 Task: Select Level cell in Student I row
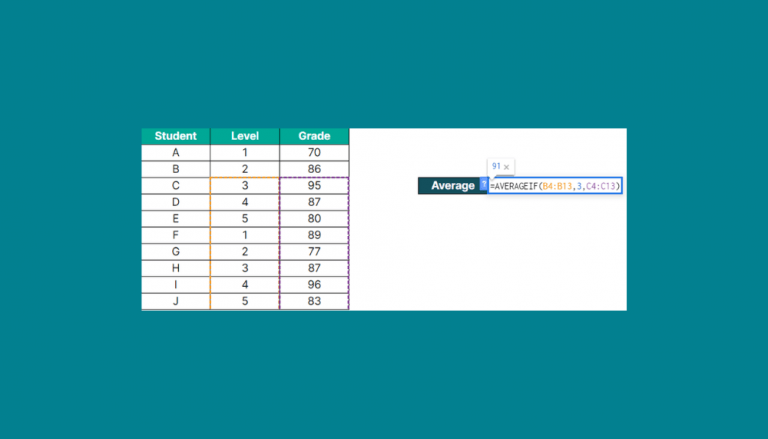(245, 285)
